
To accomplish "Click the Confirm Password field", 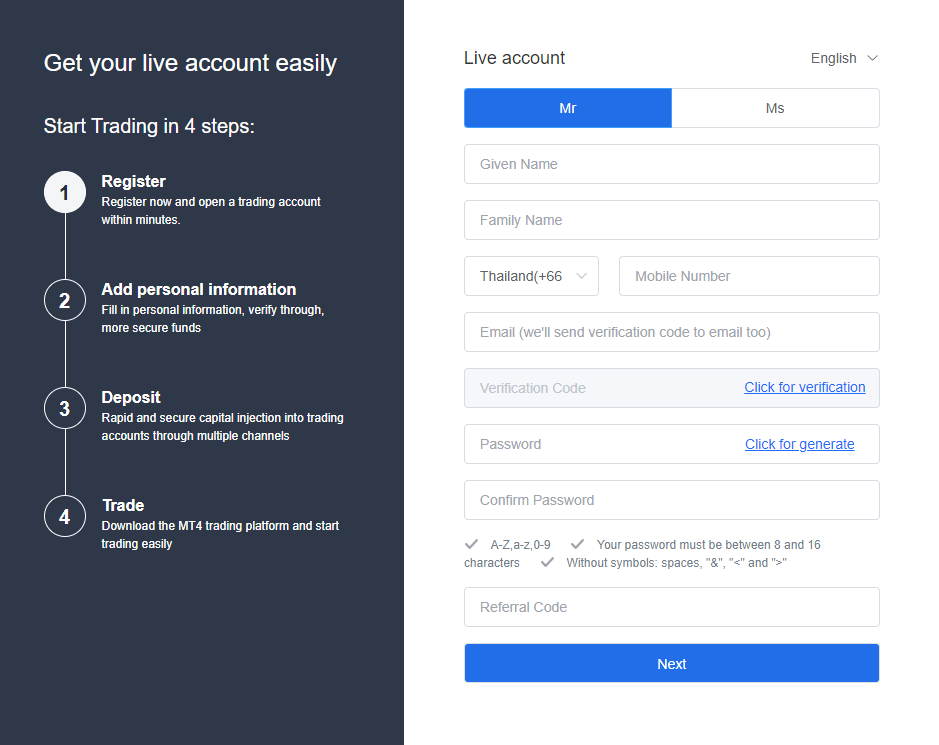I will (x=671, y=500).
